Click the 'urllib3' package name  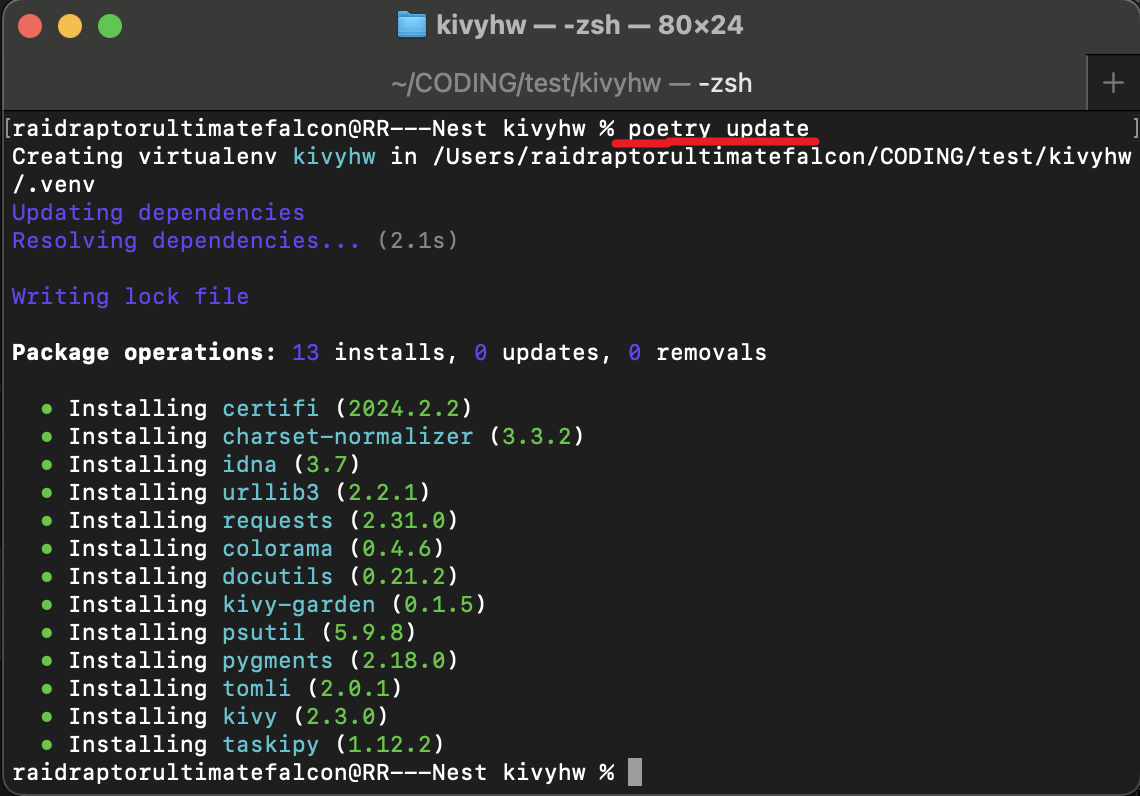point(270,492)
